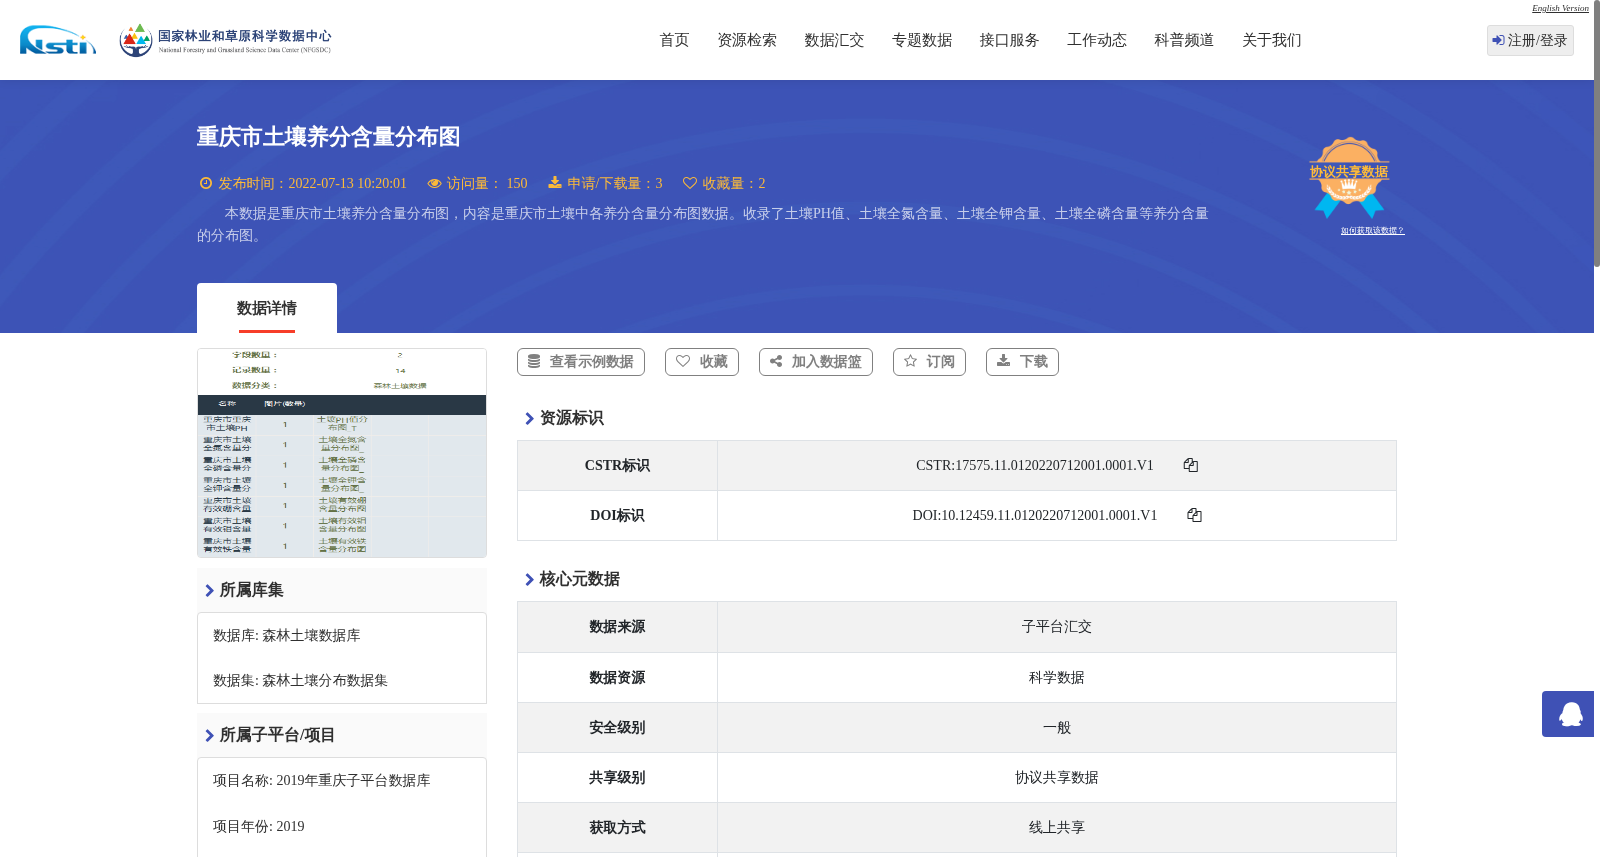Open the 关于我们 page

coord(1272,40)
